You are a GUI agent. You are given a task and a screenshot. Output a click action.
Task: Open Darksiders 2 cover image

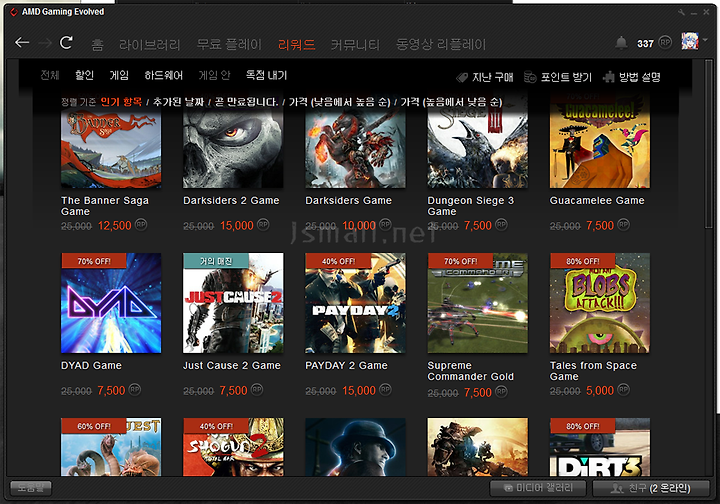(x=233, y=150)
